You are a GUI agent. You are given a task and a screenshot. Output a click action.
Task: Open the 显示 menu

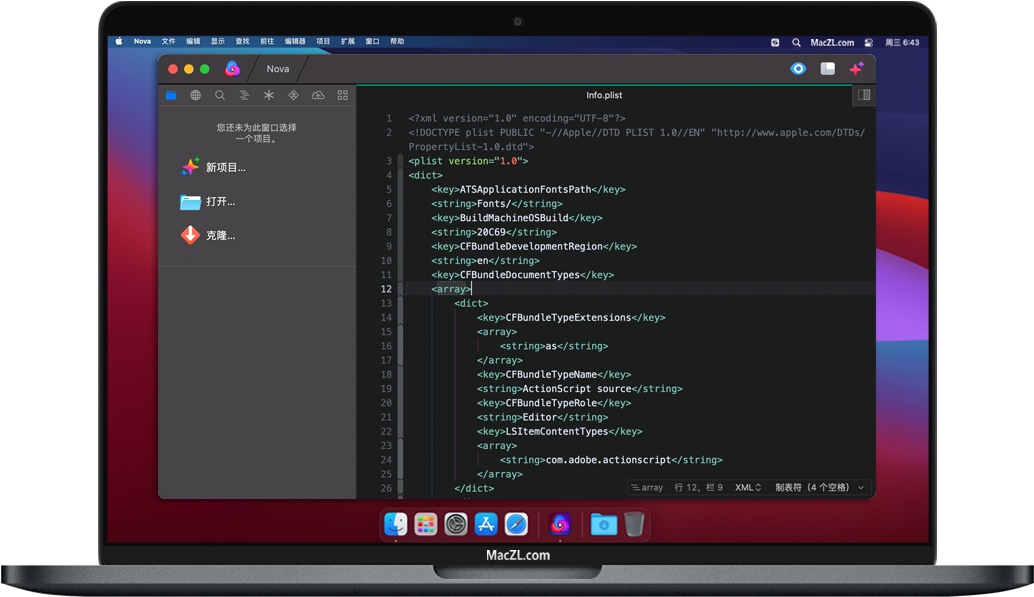(218, 42)
